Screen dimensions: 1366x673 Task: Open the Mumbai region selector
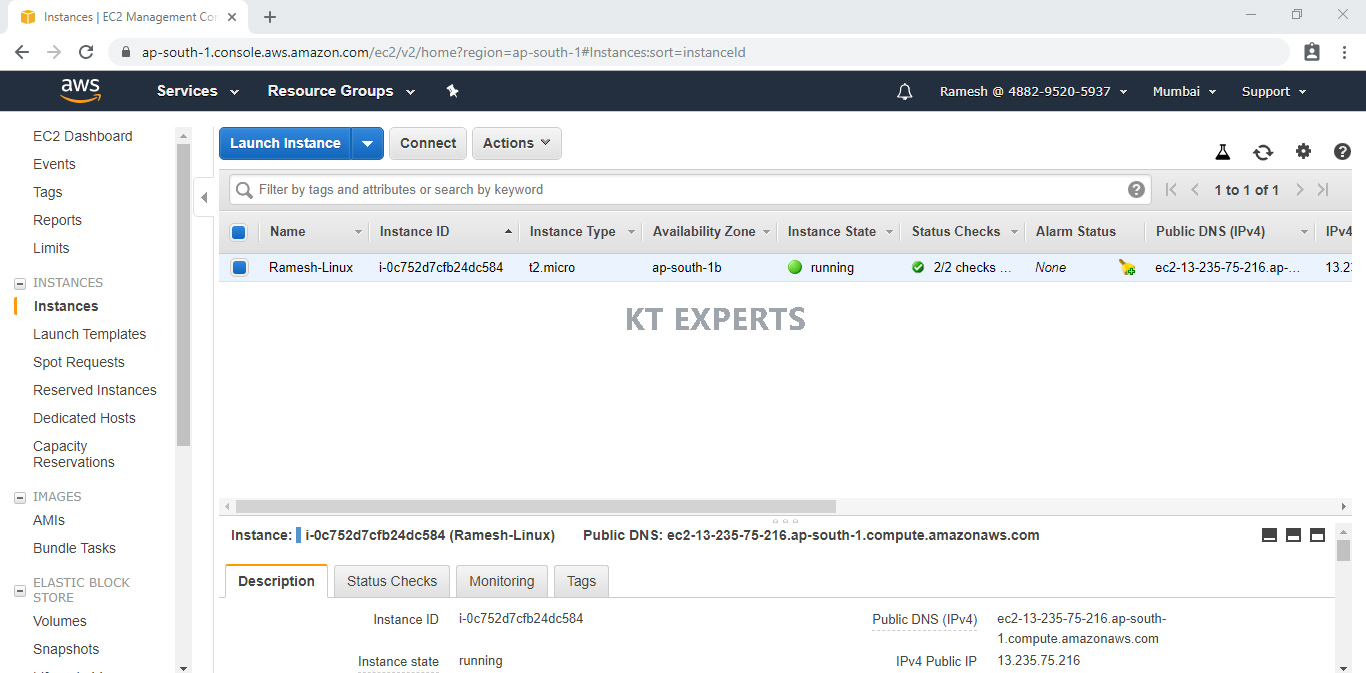[x=1184, y=91]
